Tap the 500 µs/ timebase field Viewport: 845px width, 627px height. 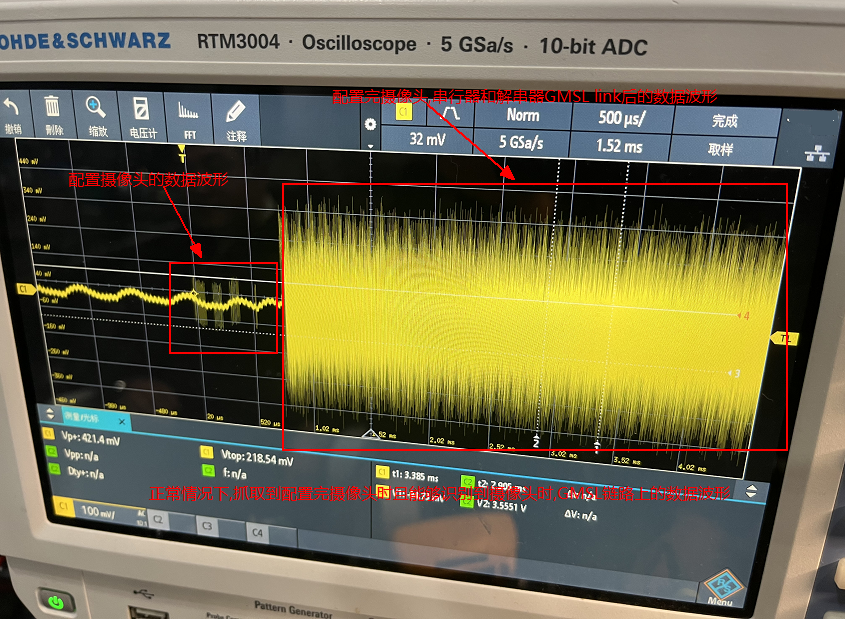(x=621, y=118)
